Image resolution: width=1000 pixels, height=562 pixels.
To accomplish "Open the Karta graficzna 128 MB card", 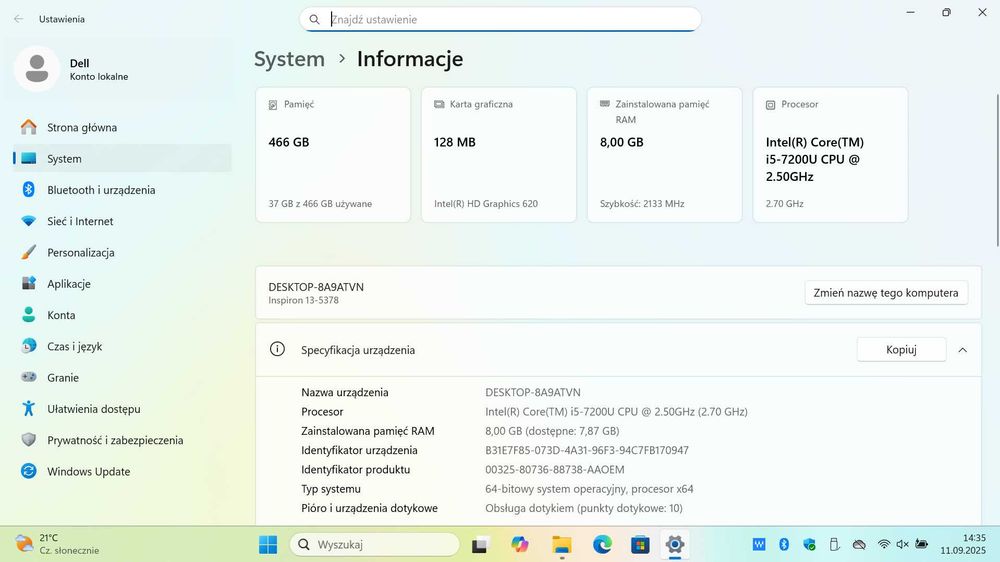I will click(x=499, y=155).
